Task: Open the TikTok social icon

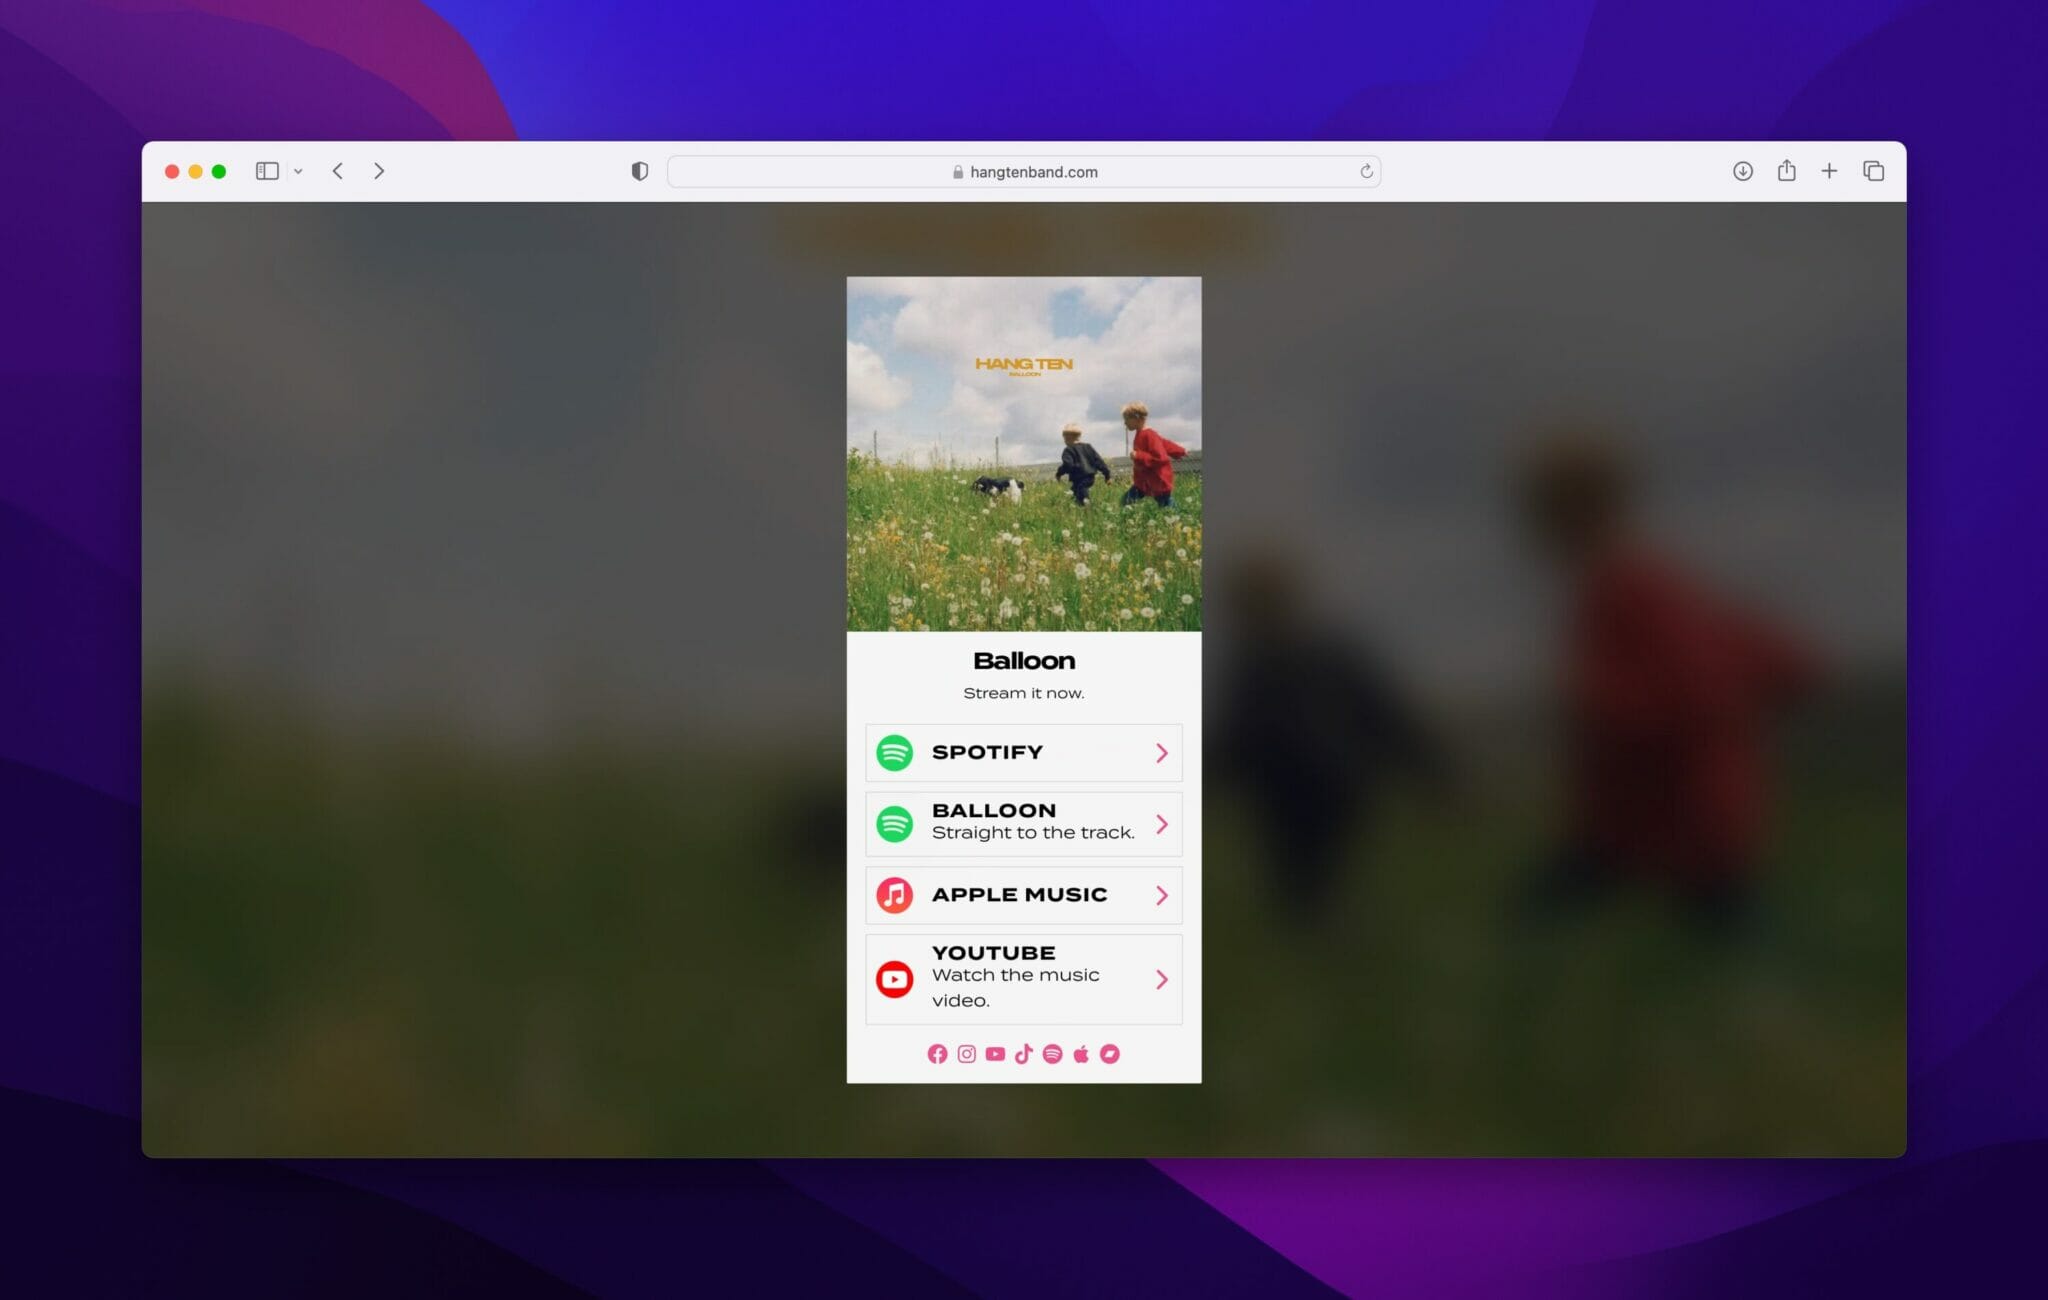Action: 1023,1054
